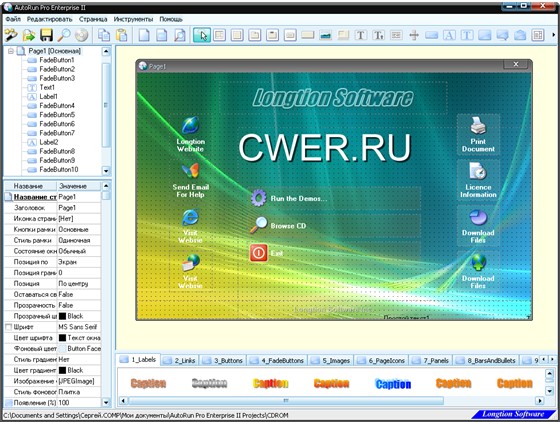This screenshot has height=422, width=560.
Task: Open the Инструменты menu
Action: (133, 19)
